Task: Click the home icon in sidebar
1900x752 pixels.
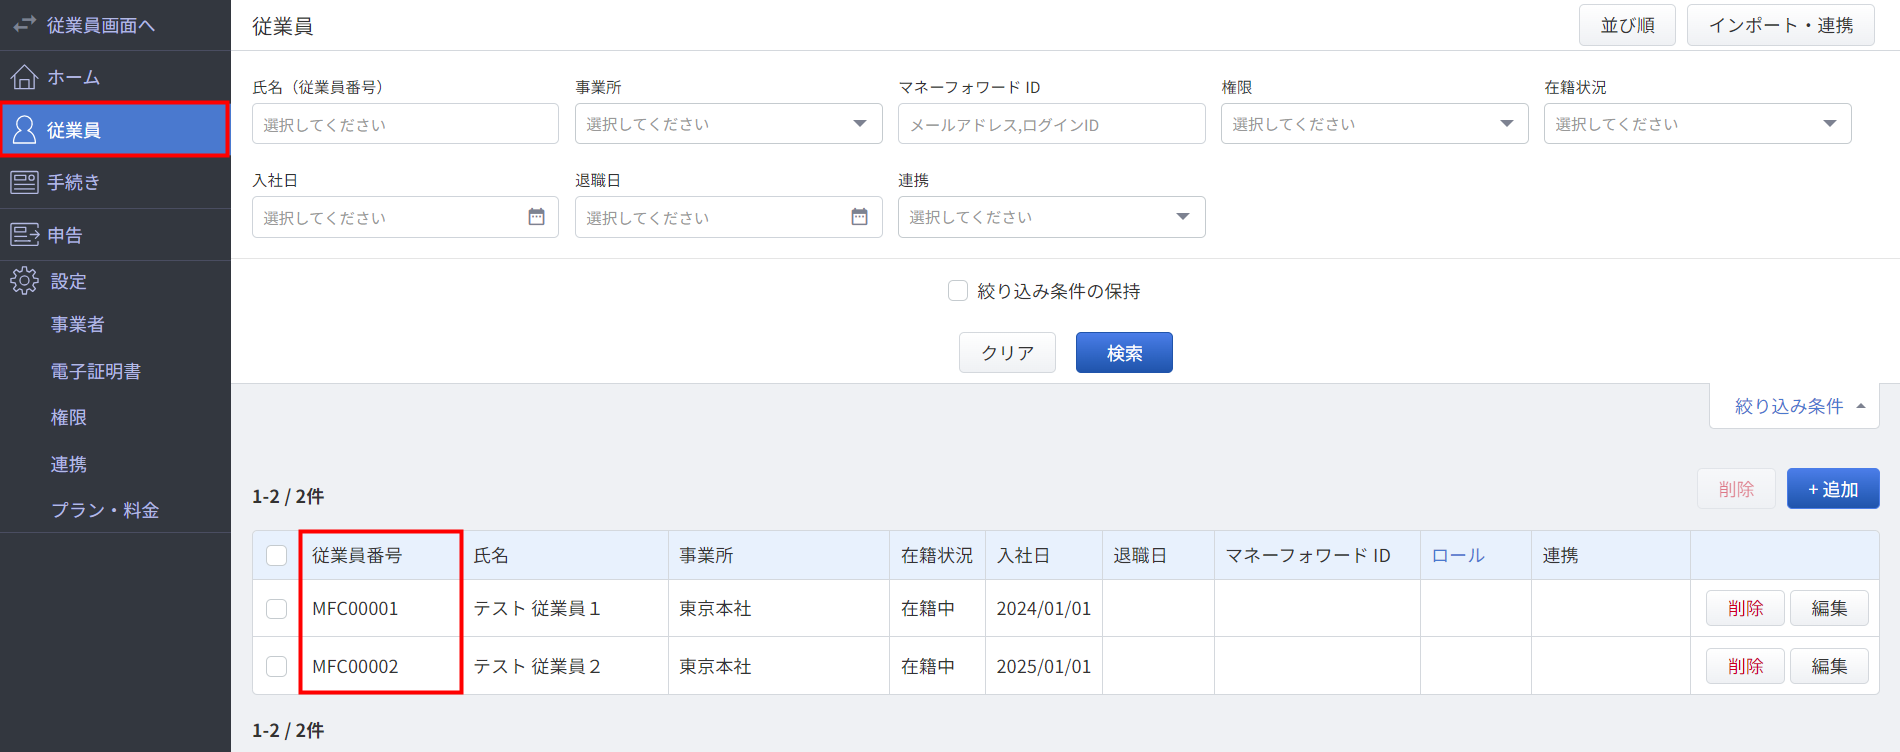Action: pos(24,77)
